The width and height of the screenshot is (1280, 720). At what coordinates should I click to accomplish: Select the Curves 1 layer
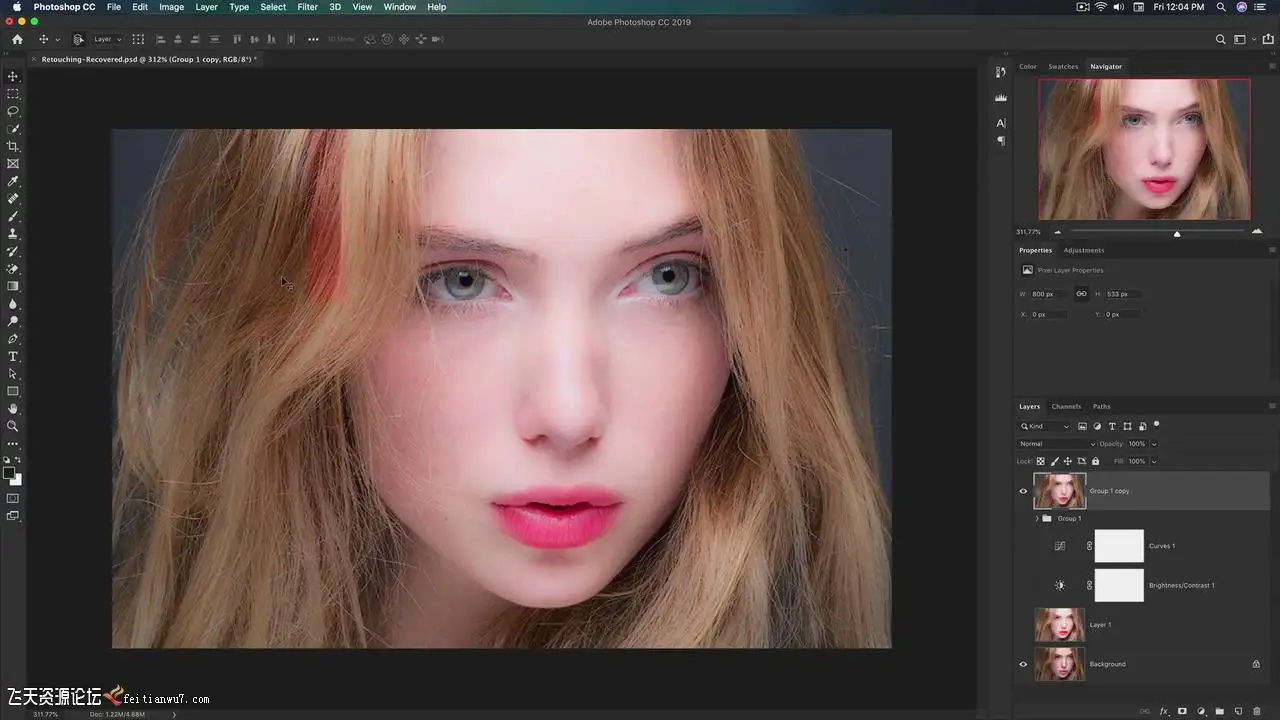(1160, 546)
